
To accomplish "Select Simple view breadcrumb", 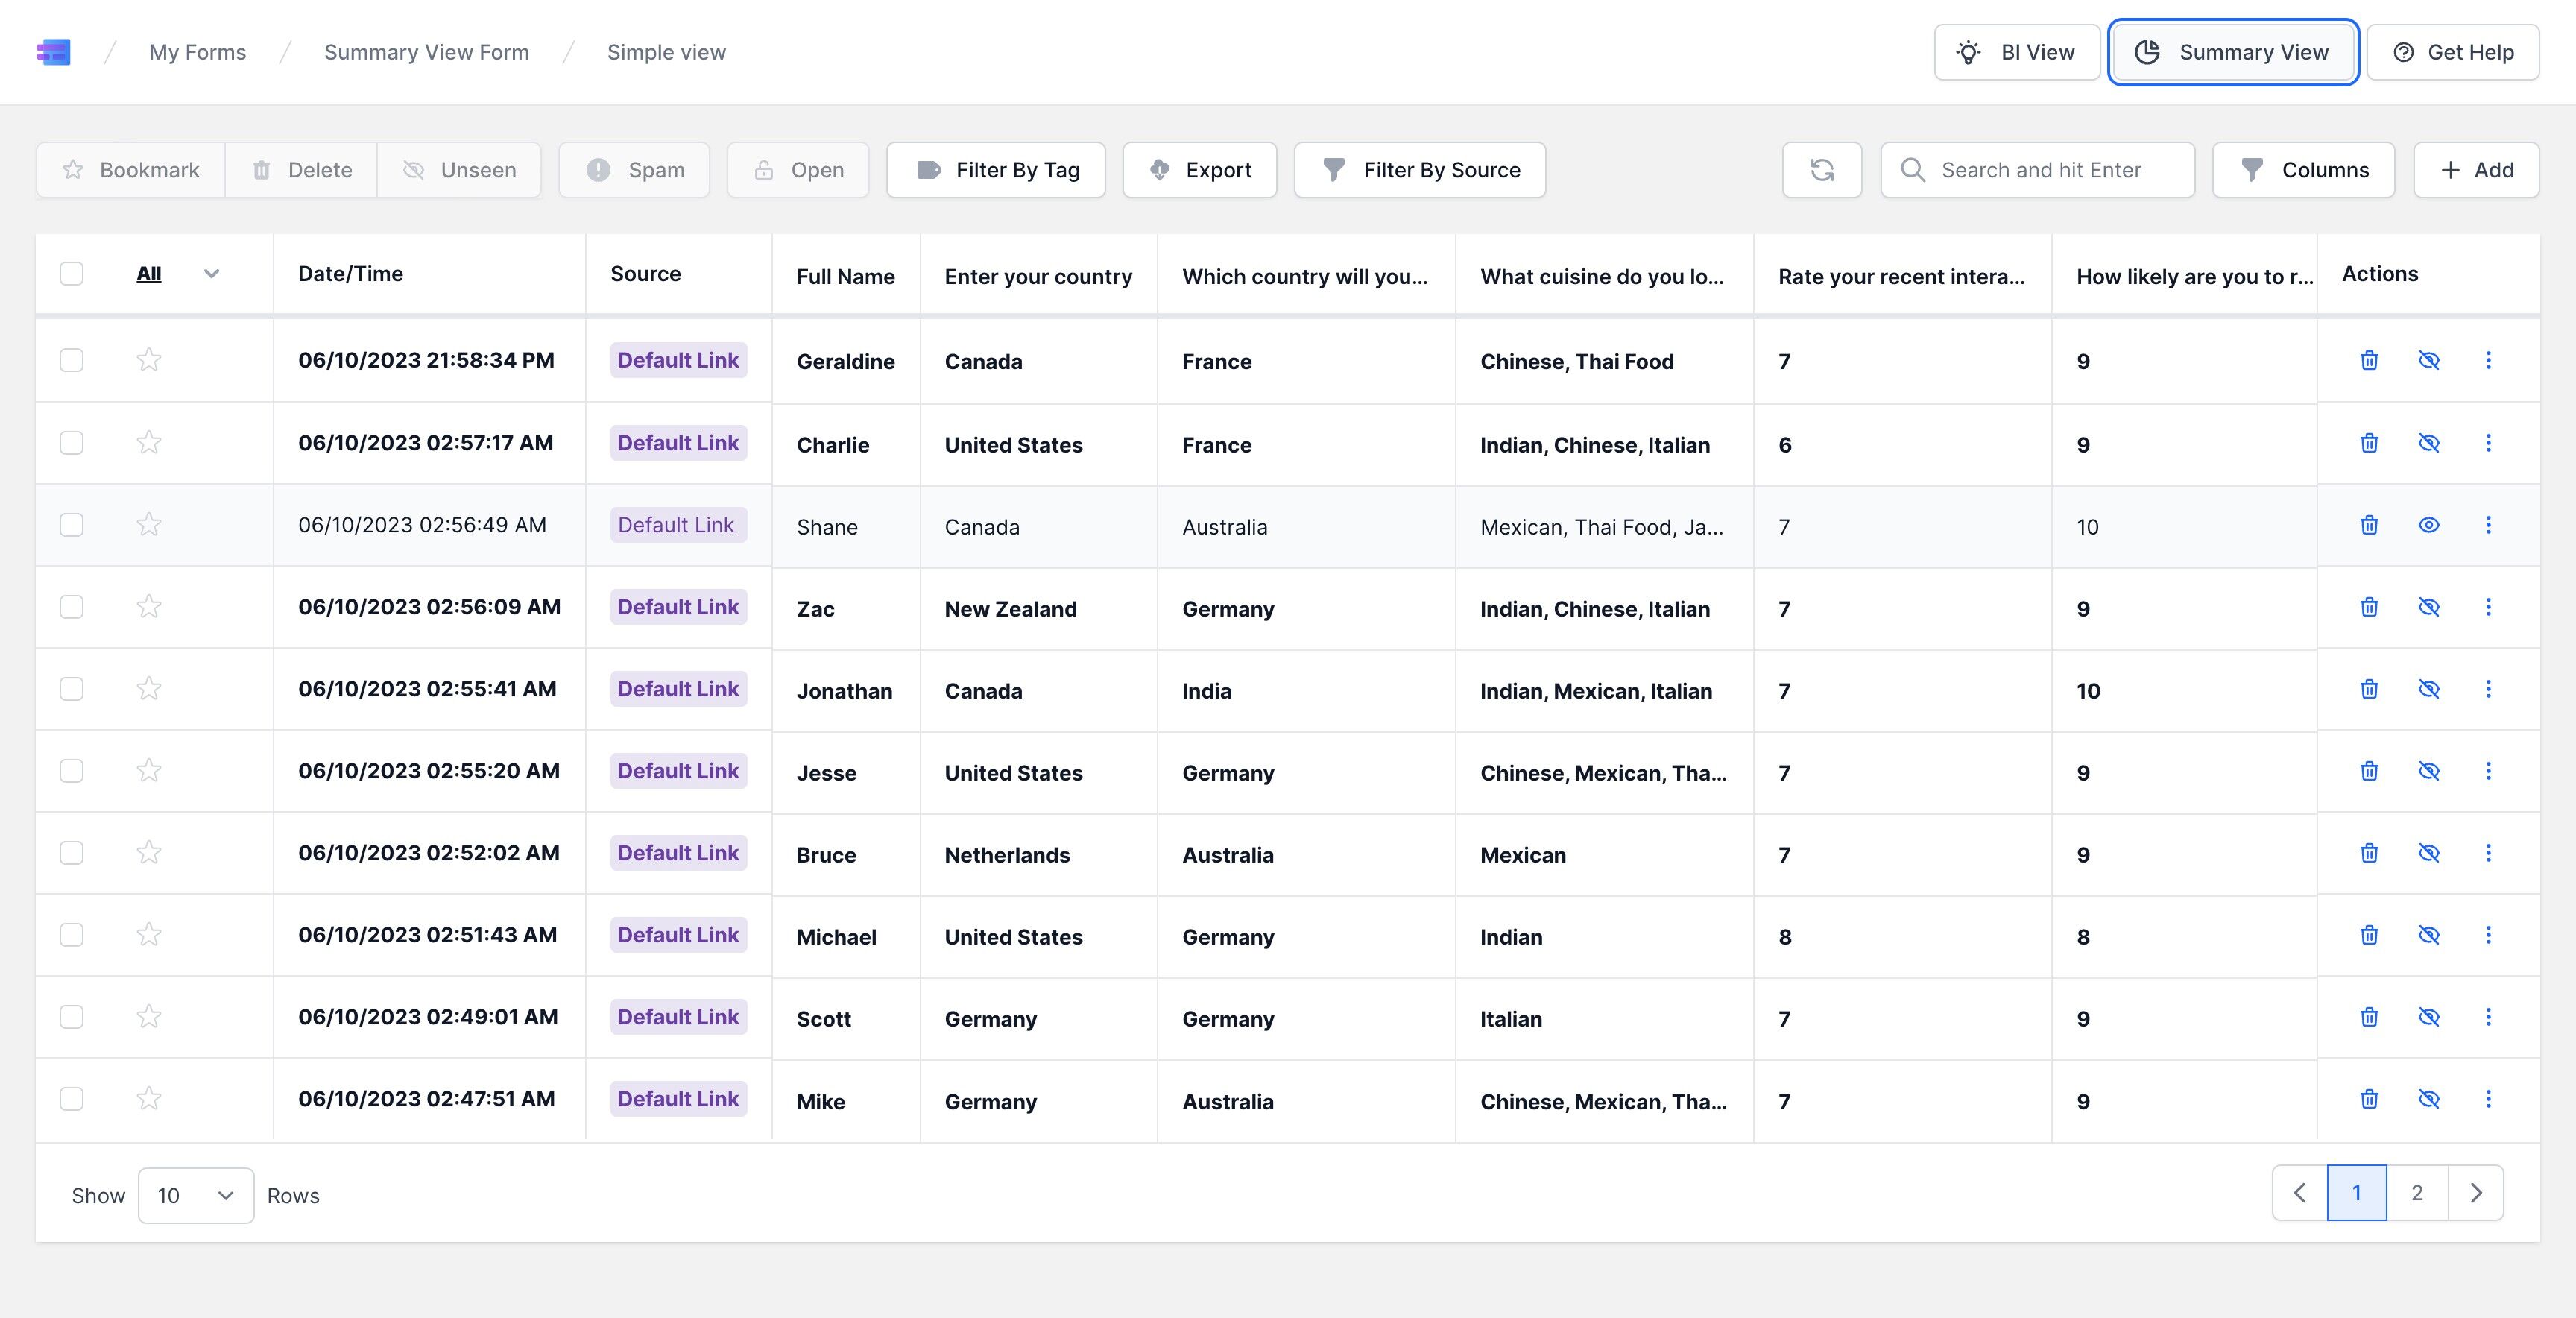I will tap(666, 52).
